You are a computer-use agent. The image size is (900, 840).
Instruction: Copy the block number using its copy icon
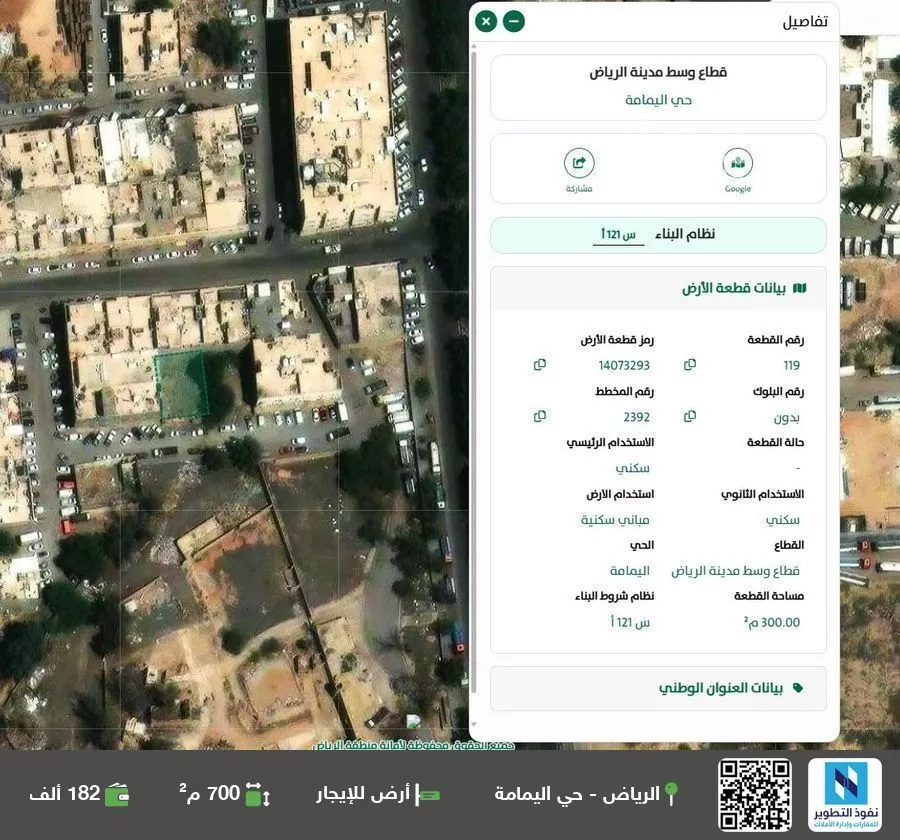click(x=690, y=416)
